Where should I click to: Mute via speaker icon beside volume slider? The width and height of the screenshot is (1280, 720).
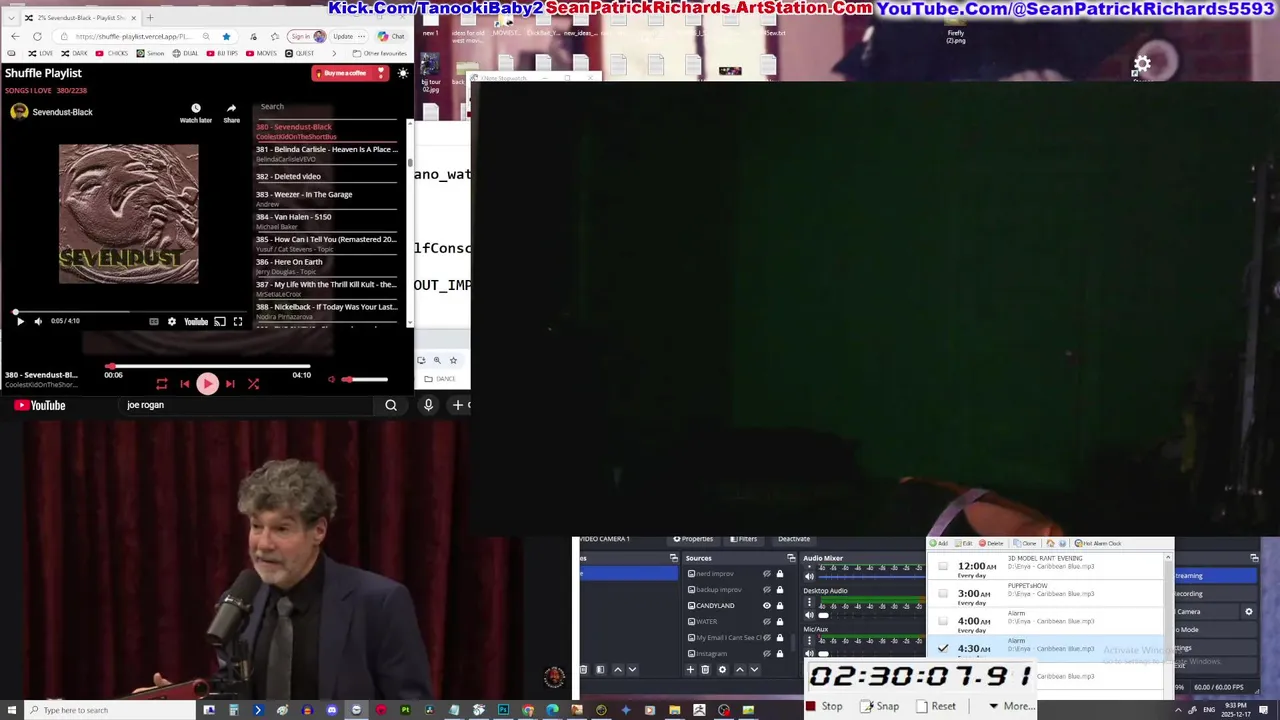pos(332,379)
